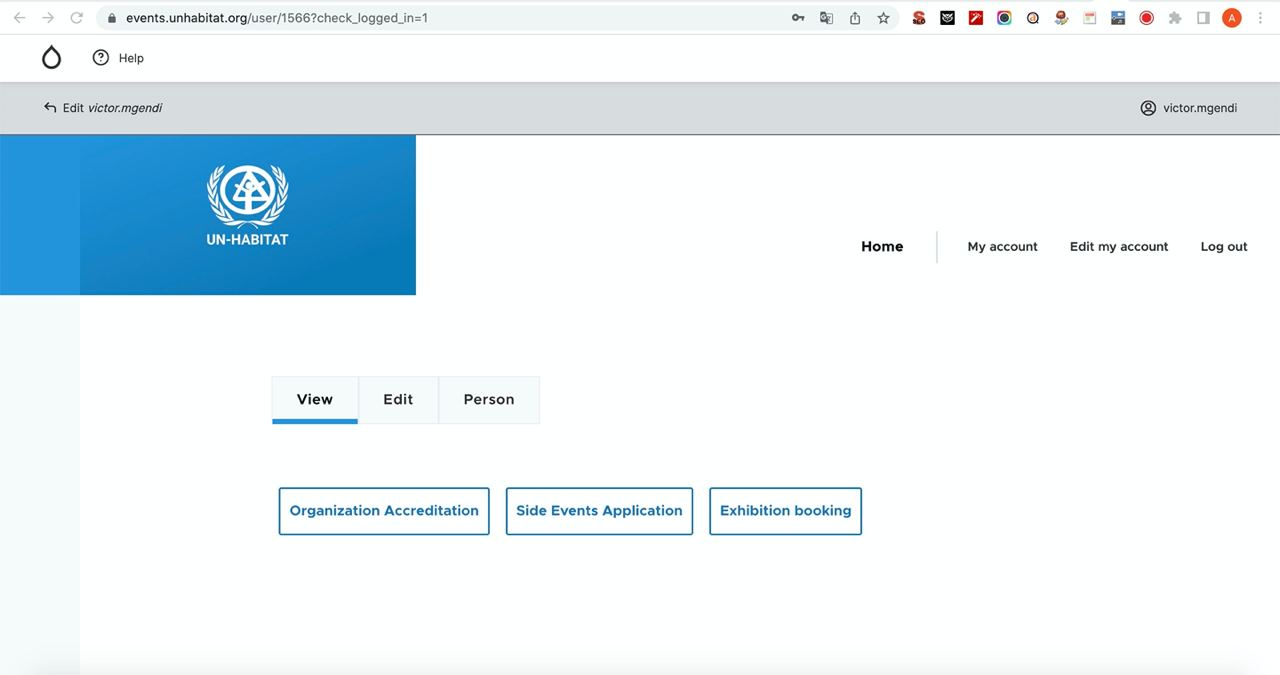The height and width of the screenshot is (675, 1280).
Task: Go to Home in the navigation
Action: pyautogui.click(x=882, y=246)
